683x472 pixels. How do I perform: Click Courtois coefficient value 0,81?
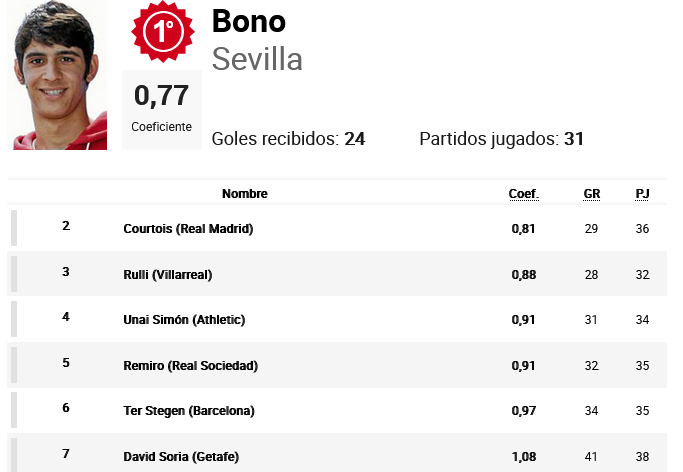point(524,229)
